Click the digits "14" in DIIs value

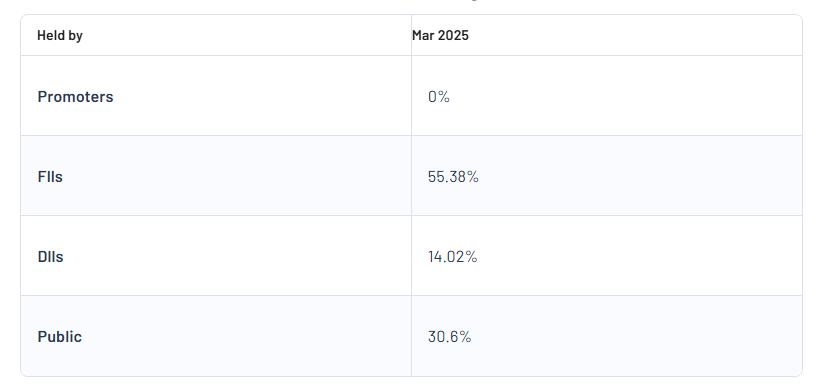pos(435,257)
